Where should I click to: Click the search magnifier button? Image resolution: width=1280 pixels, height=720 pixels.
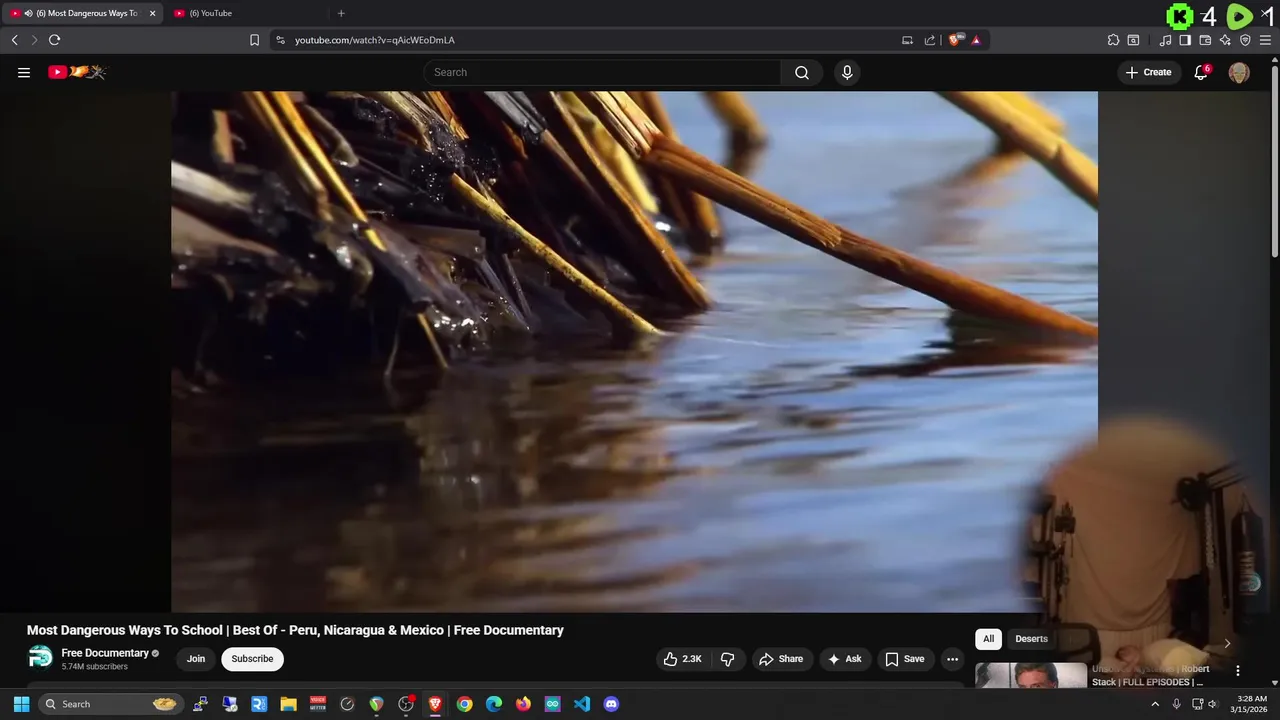[802, 72]
